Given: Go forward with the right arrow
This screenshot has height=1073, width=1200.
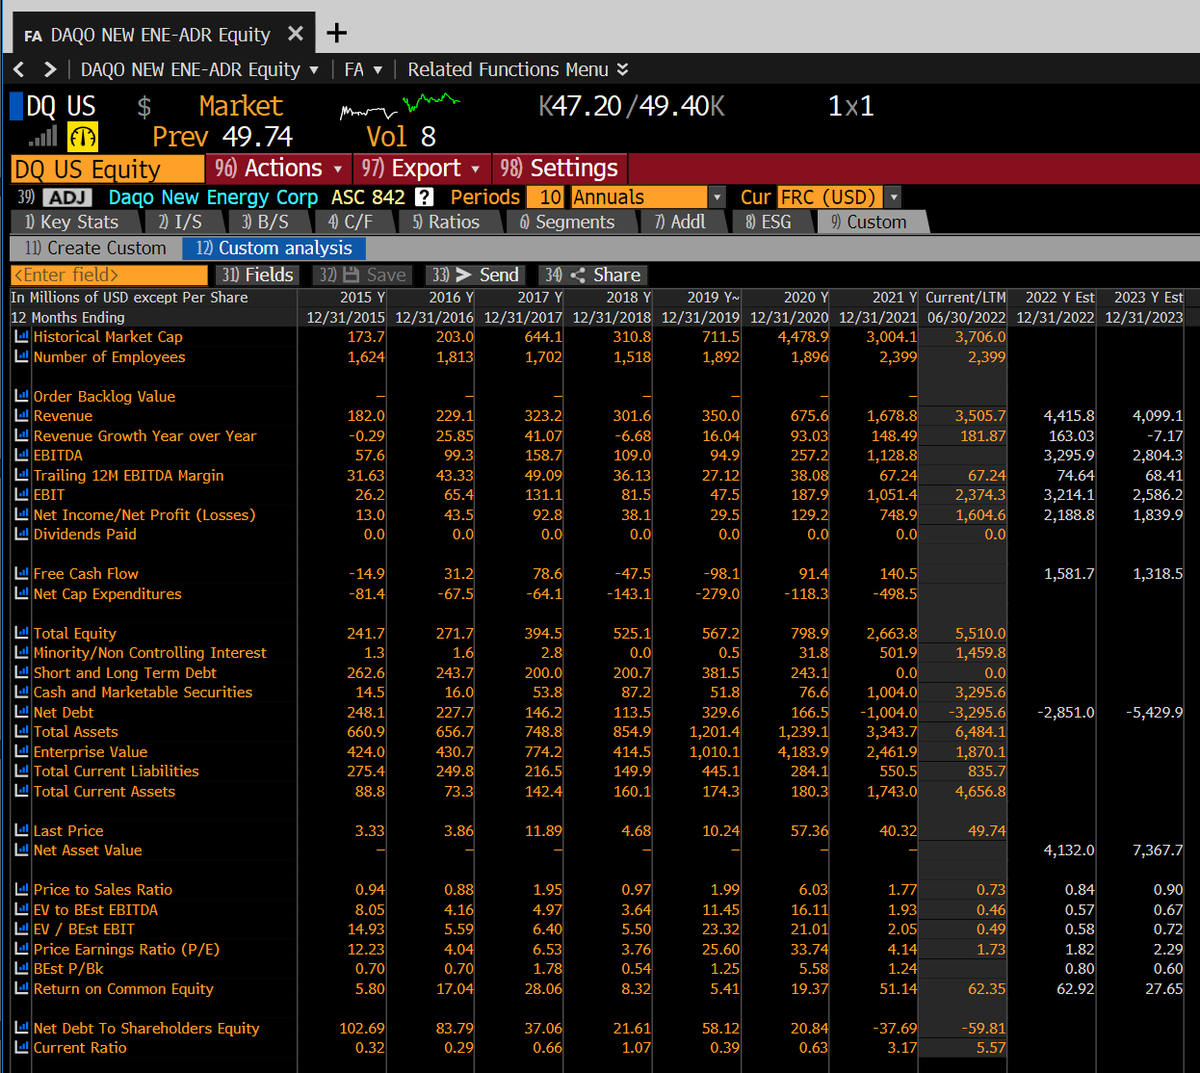Looking at the screenshot, I should 50,69.
